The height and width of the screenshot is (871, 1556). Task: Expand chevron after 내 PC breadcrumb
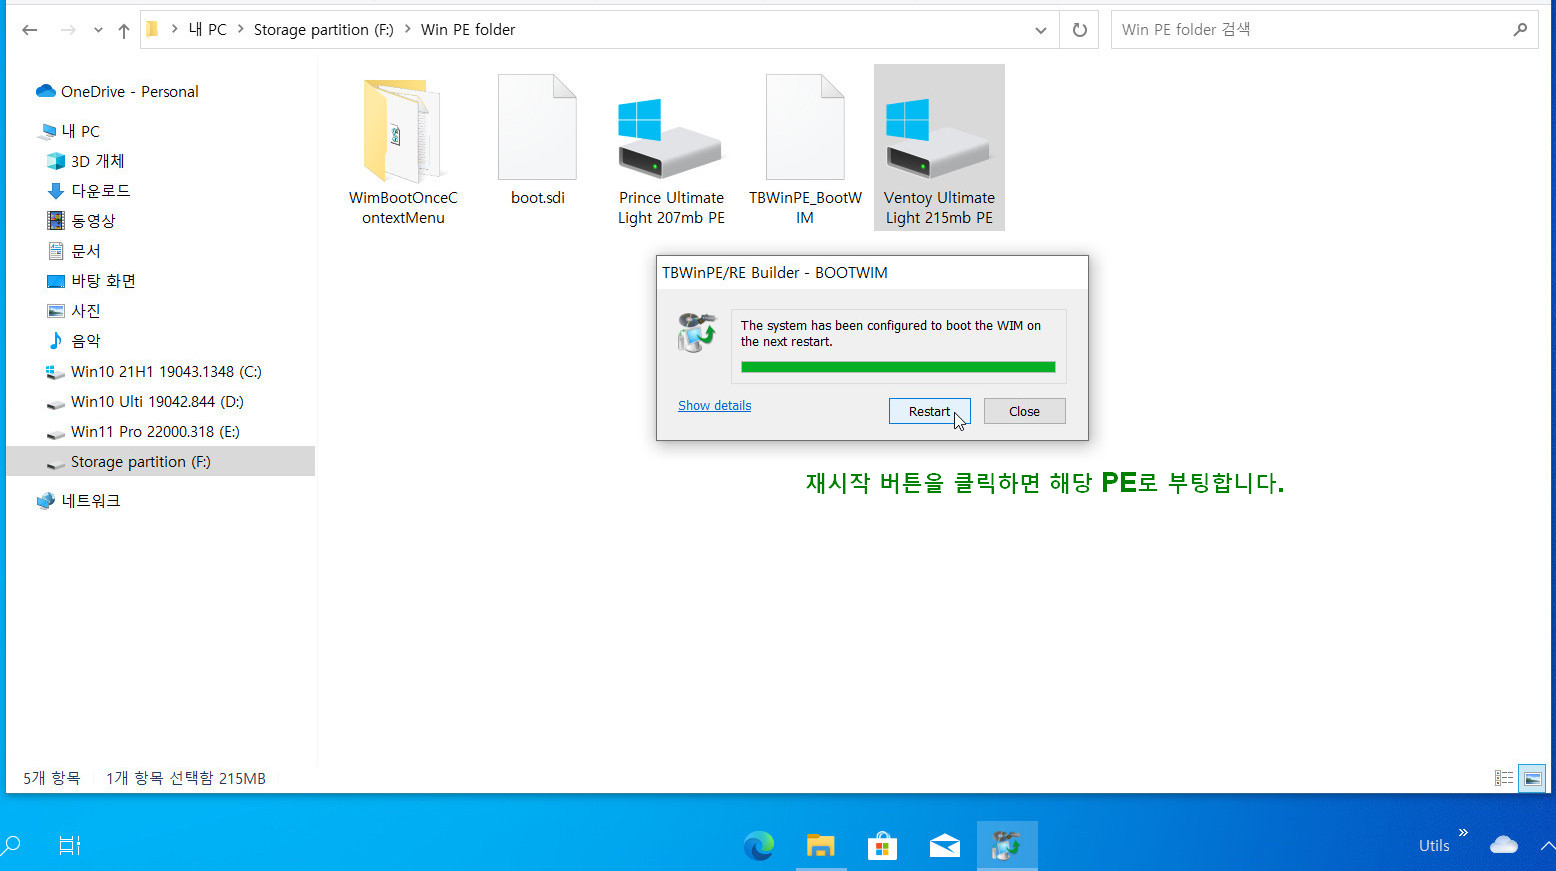[x=241, y=30]
